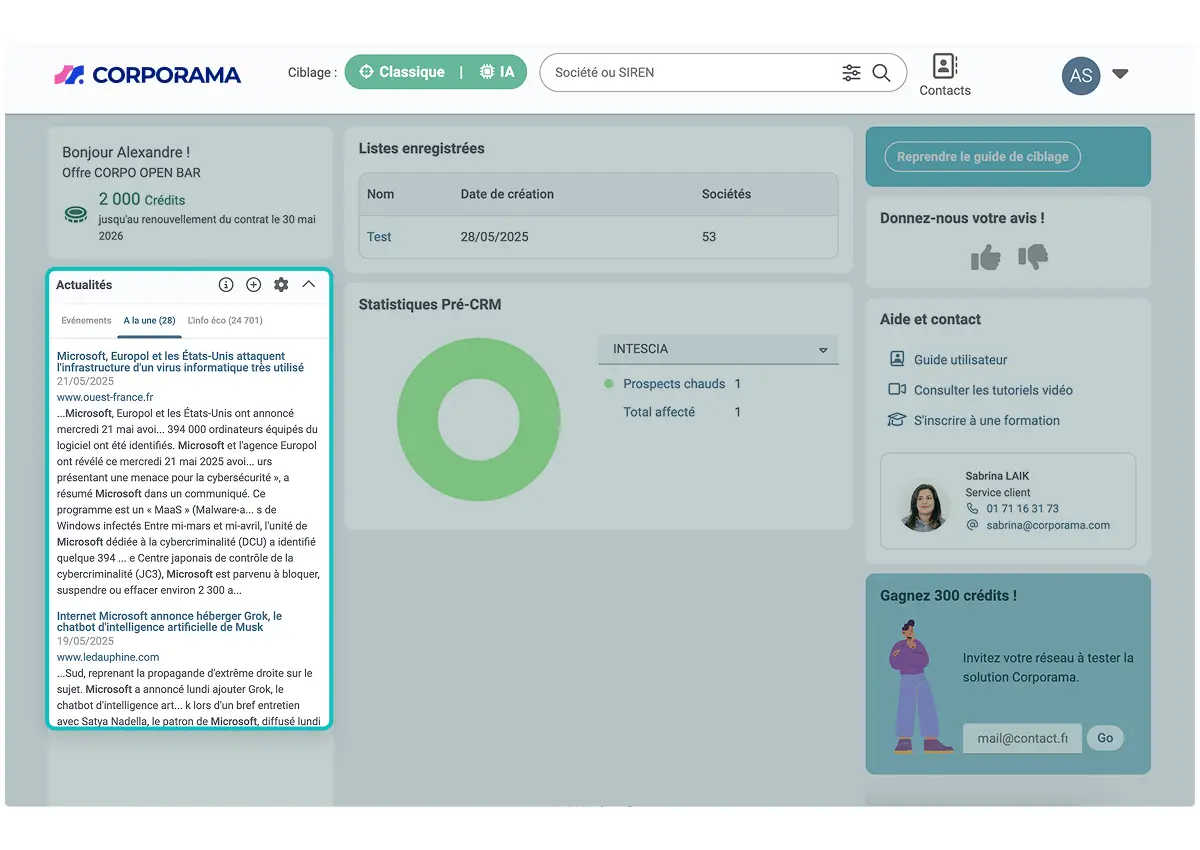This screenshot has height=850, width=1200.
Task: Click Reprendre le guide de ciblage button
Action: (982, 157)
